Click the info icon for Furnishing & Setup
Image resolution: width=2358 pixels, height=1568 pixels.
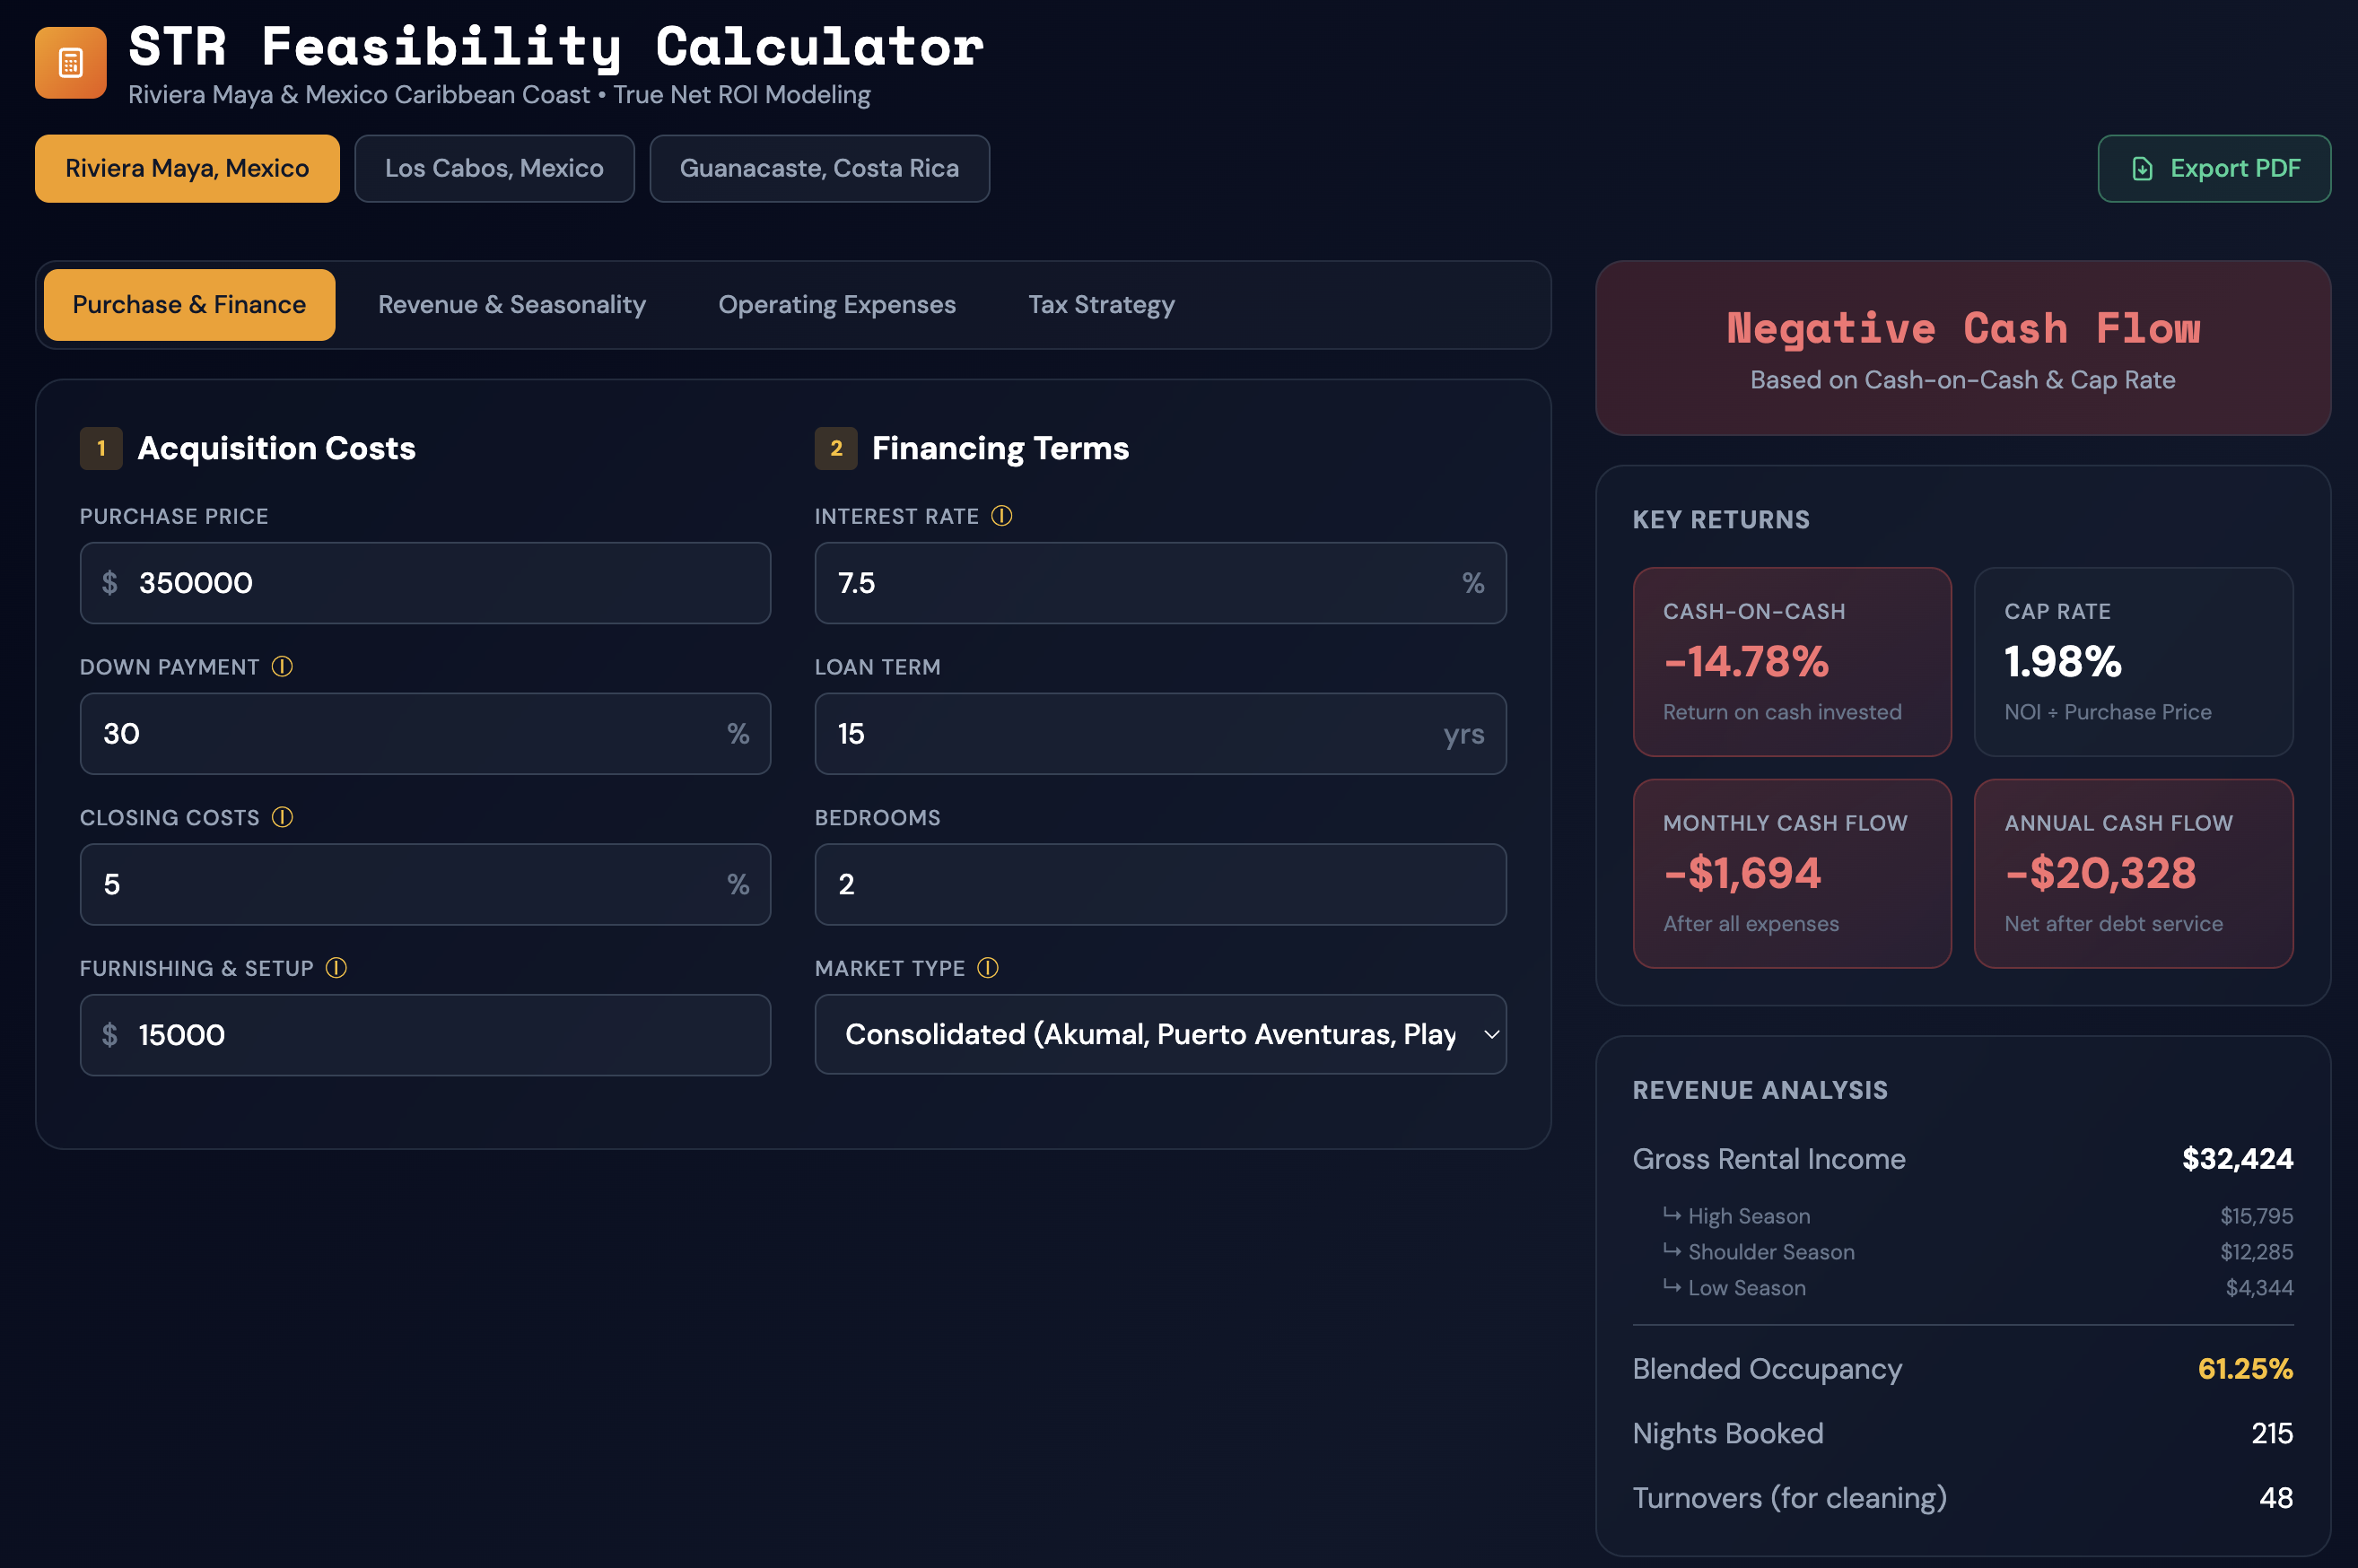click(x=336, y=968)
